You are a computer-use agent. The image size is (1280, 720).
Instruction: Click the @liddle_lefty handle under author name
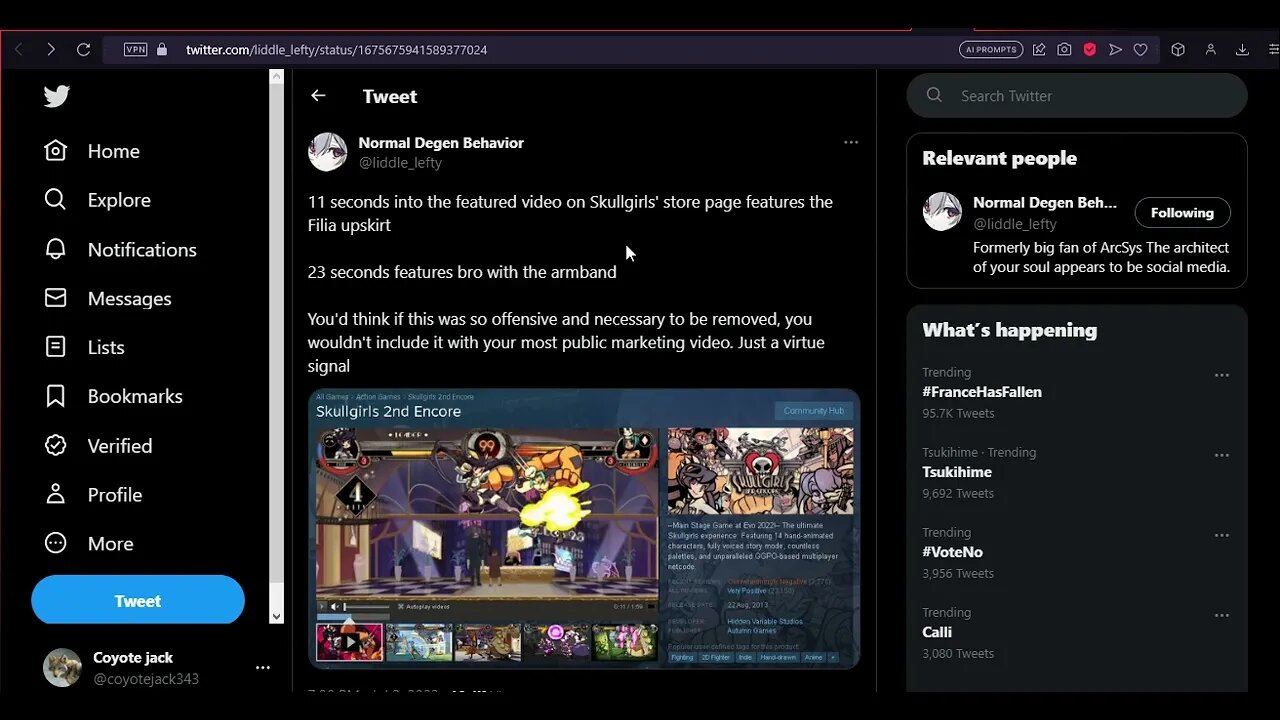(x=400, y=162)
